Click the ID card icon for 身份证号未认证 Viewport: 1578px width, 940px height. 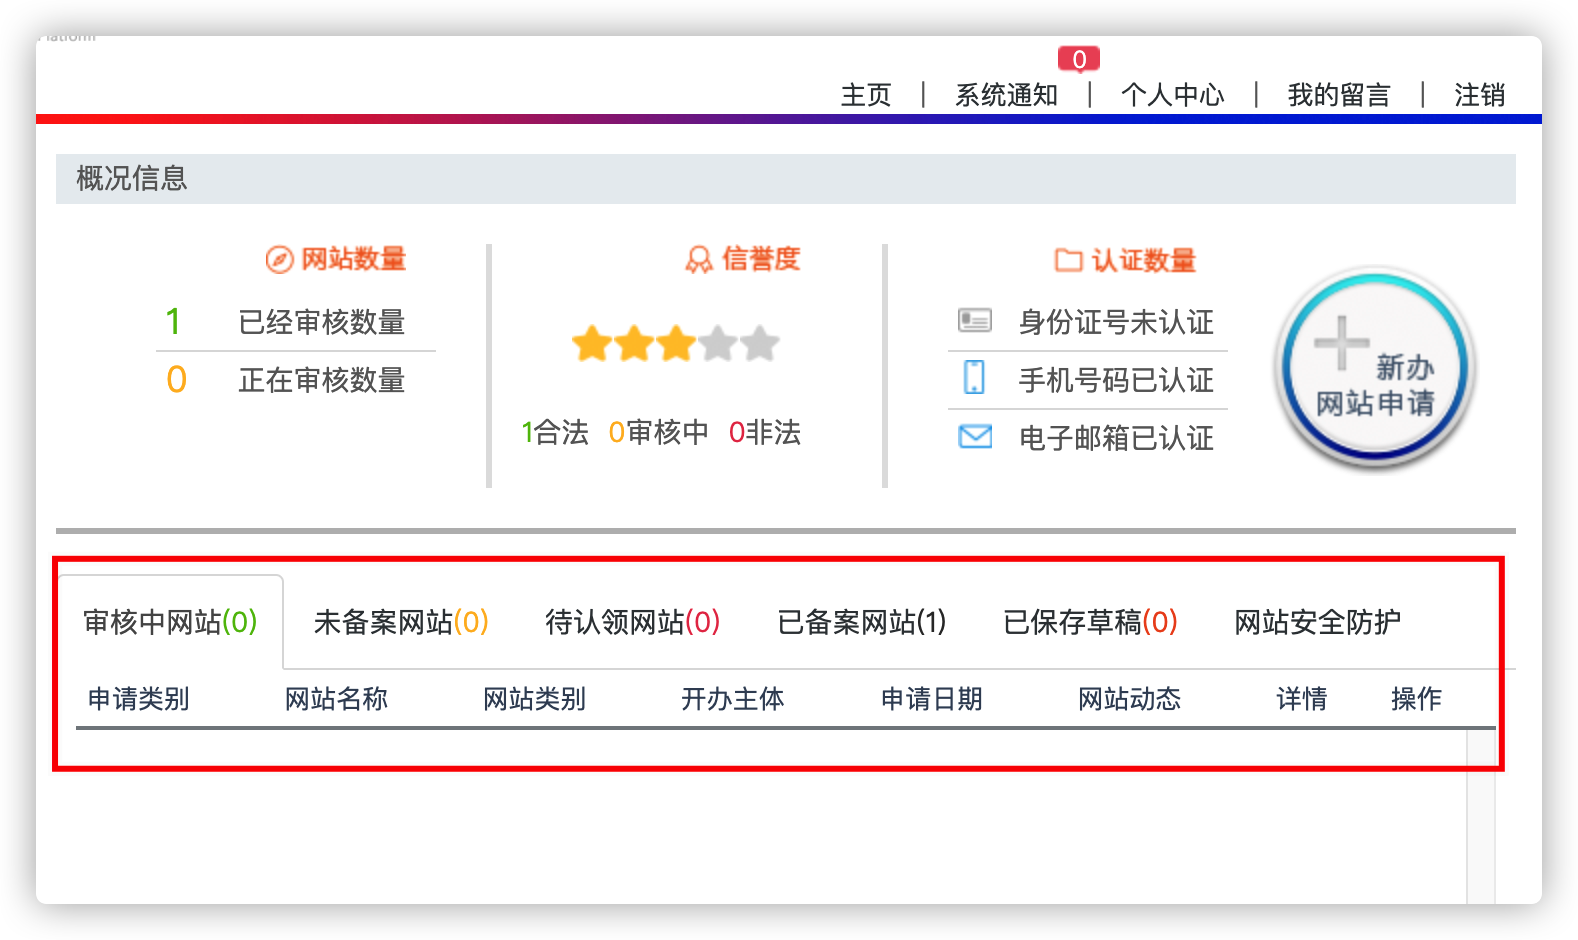point(974,320)
